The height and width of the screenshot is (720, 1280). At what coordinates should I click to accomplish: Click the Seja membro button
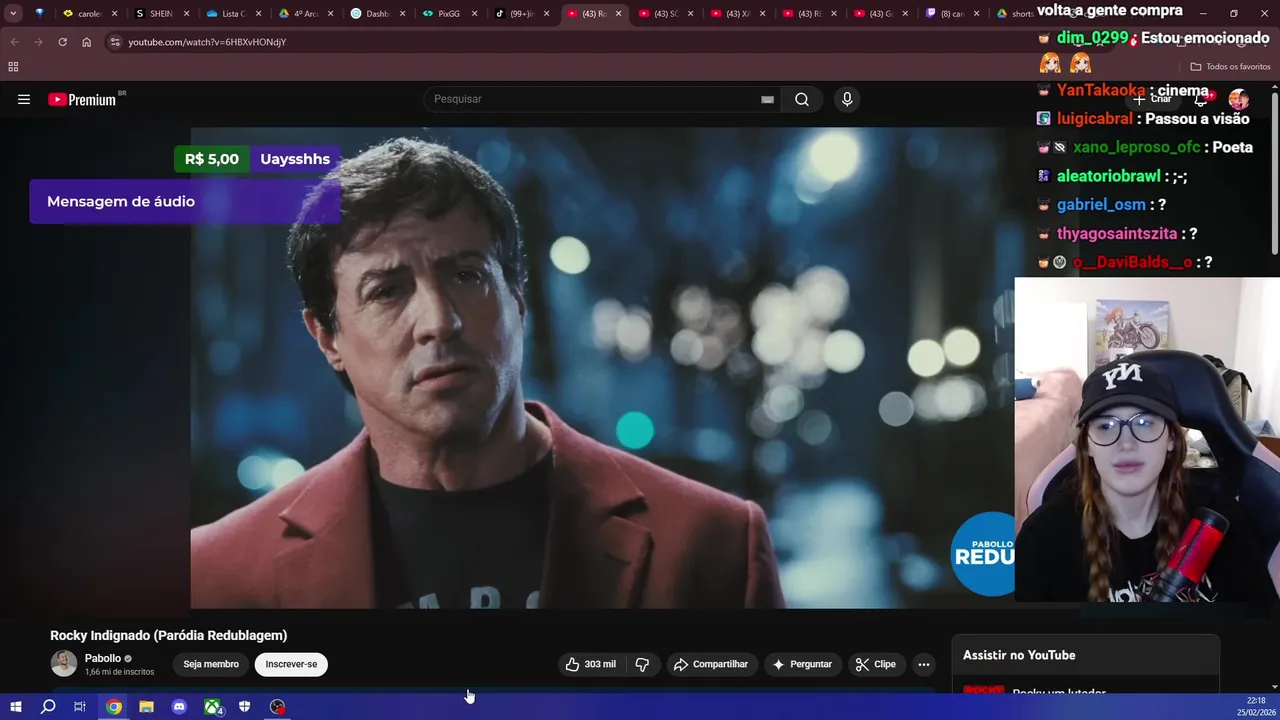point(211,664)
